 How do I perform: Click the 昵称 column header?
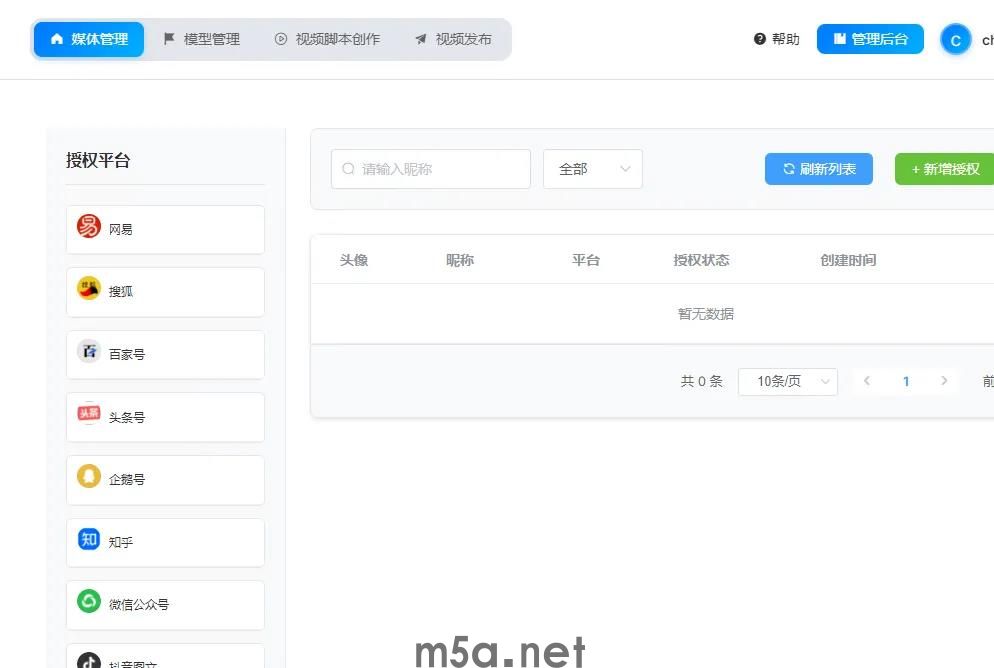coord(460,260)
